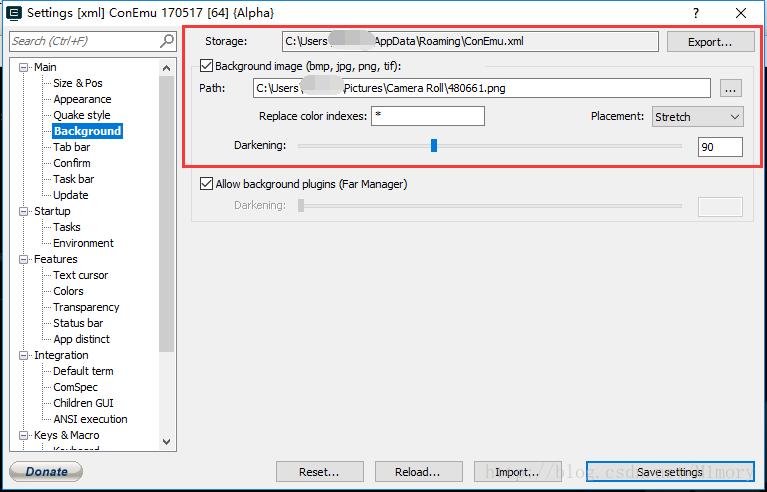Open the App distinct page

(81, 339)
